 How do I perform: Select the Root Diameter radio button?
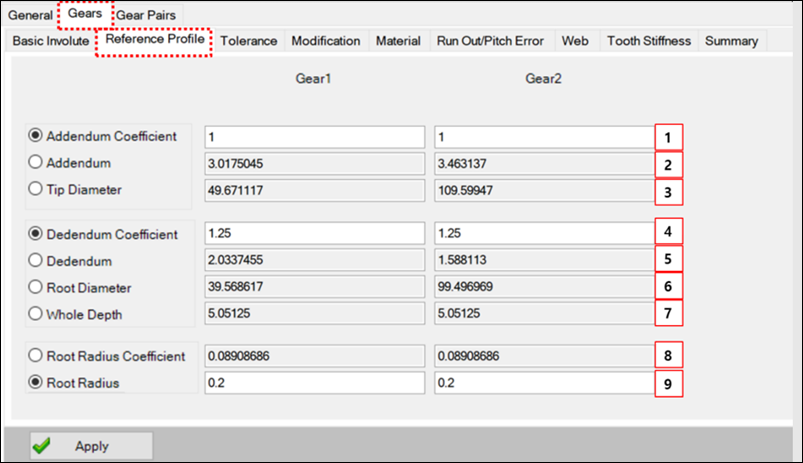coord(37,287)
